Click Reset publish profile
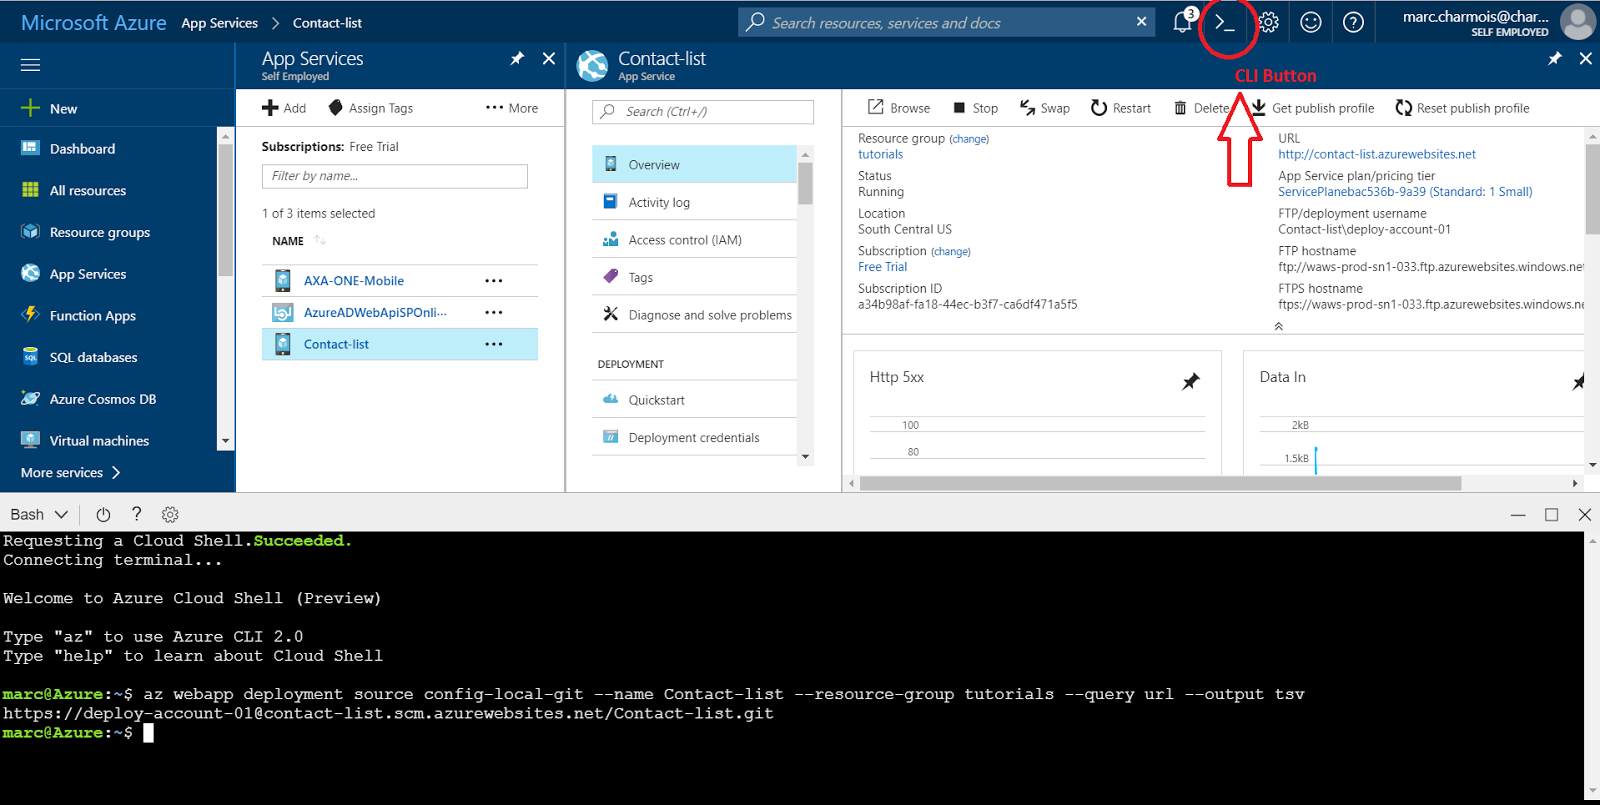 1462,108
